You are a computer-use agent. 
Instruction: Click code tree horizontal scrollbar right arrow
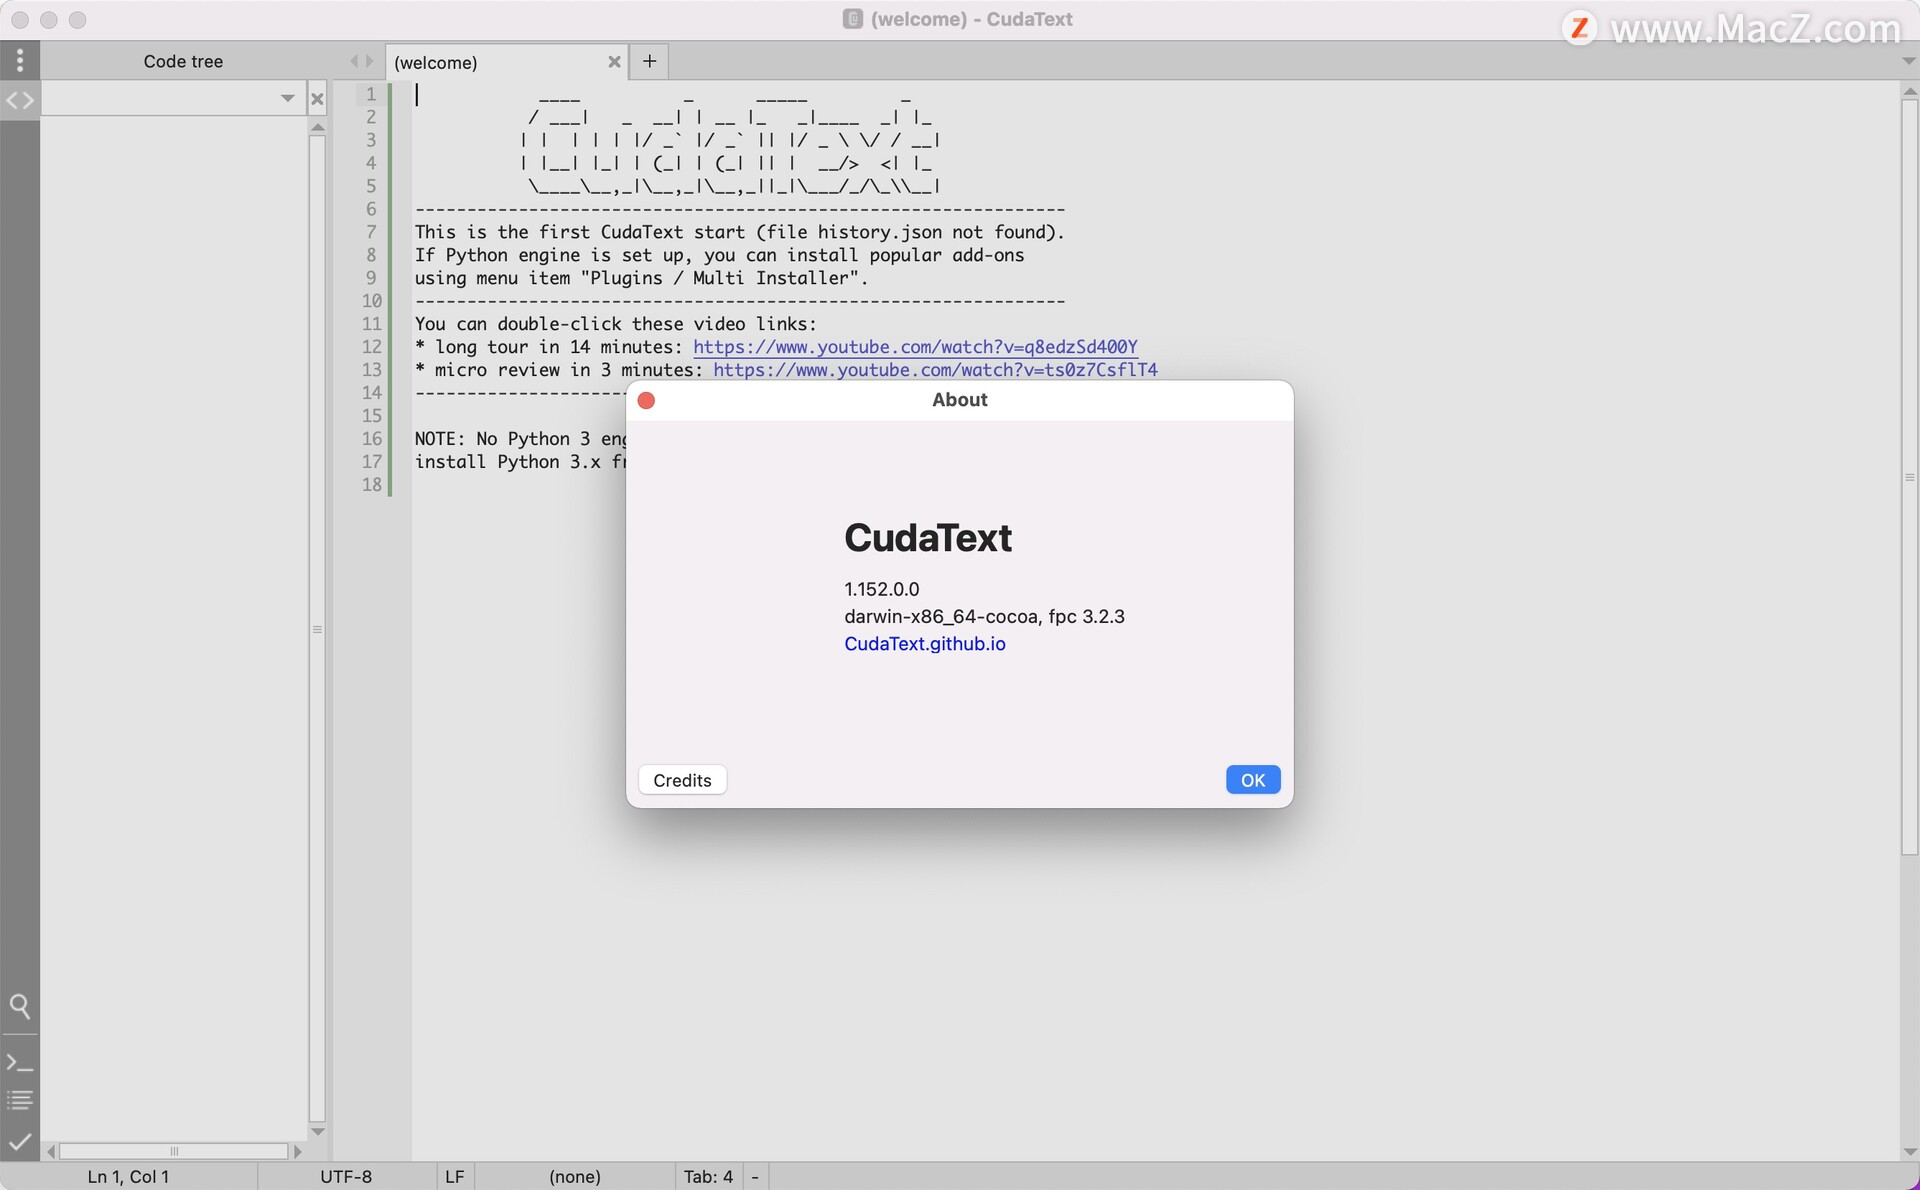point(297,1152)
